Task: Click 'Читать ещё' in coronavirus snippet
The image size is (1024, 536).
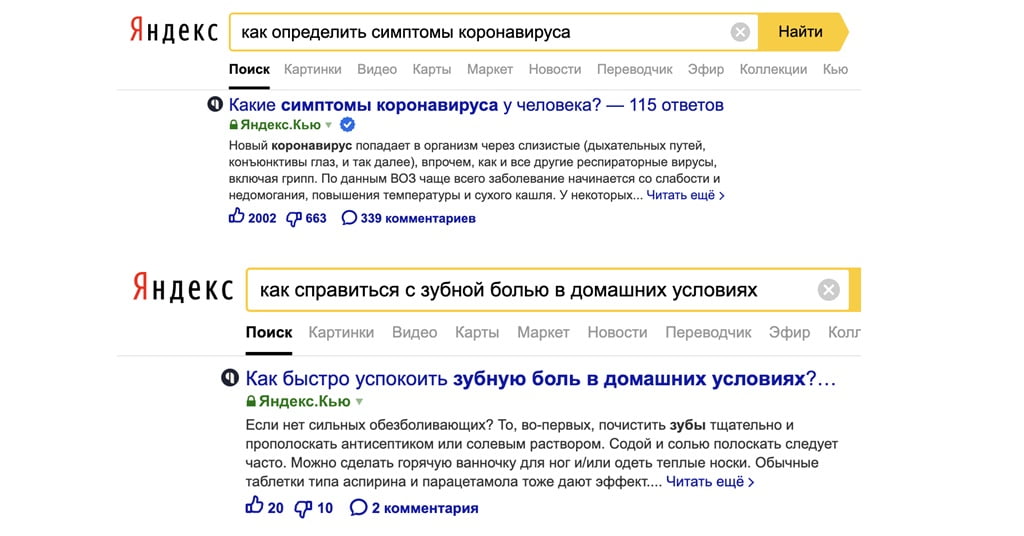Action: pyautogui.click(x=685, y=195)
